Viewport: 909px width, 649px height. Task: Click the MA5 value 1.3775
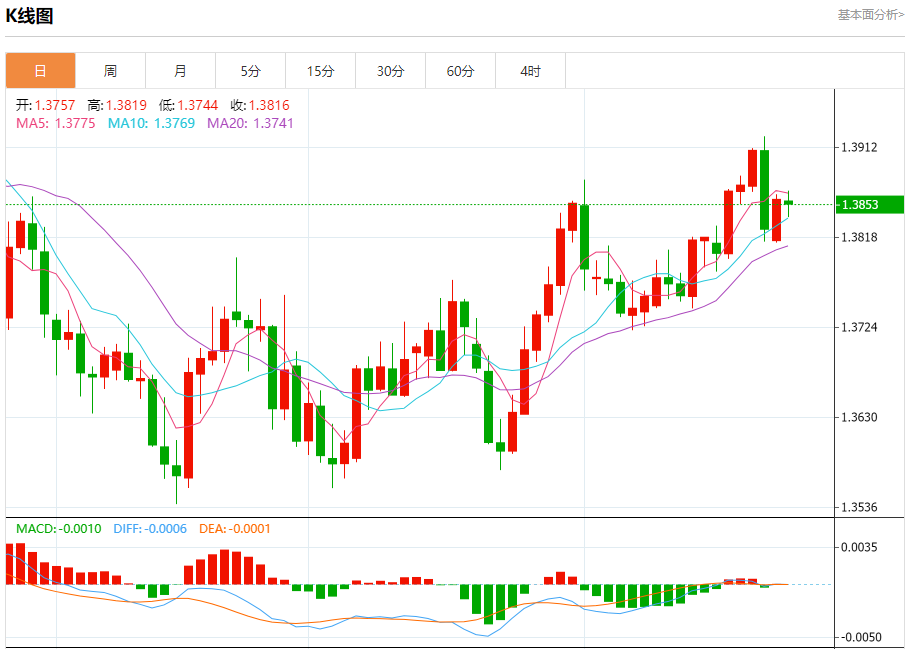tap(75, 123)
